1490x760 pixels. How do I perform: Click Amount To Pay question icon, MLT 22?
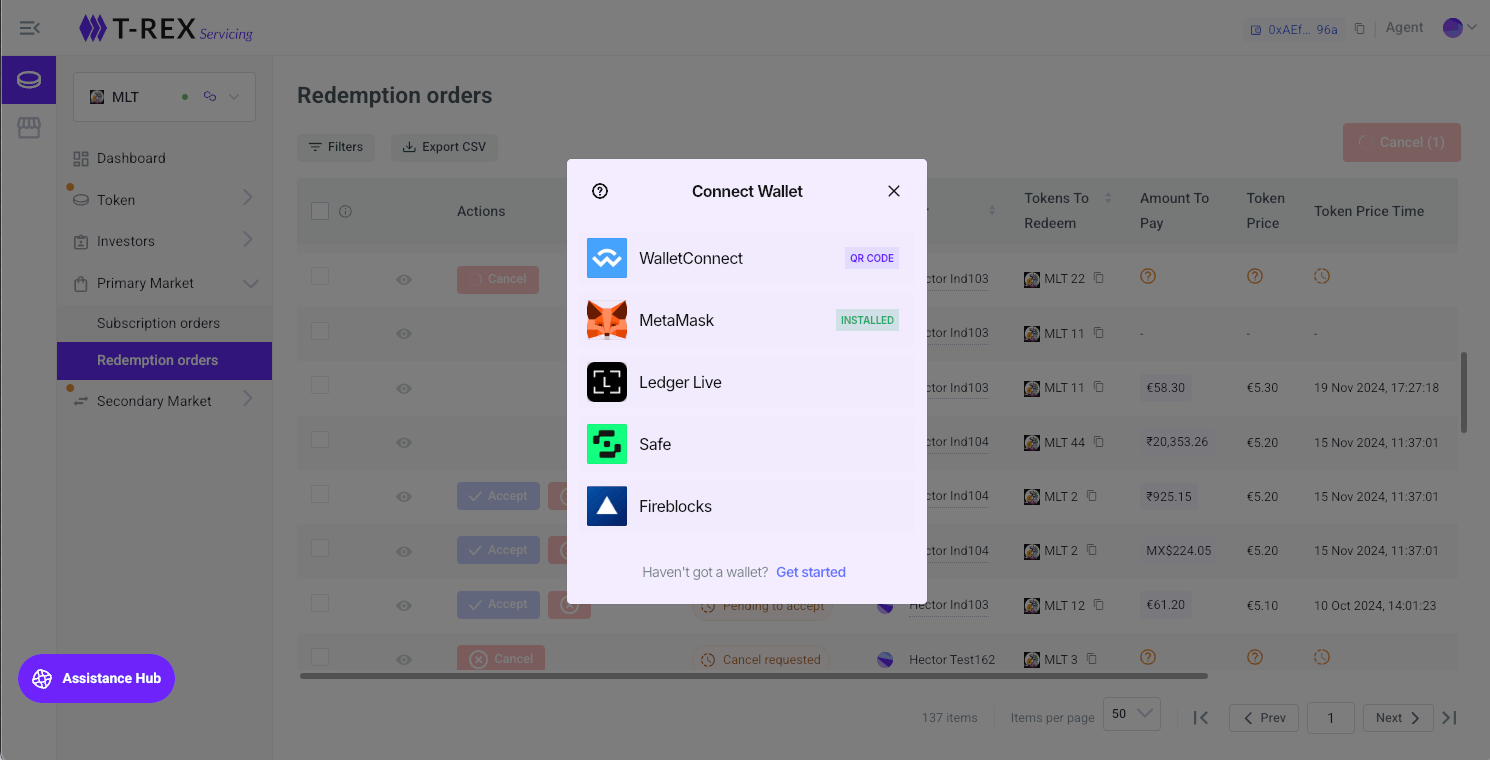1148,276
